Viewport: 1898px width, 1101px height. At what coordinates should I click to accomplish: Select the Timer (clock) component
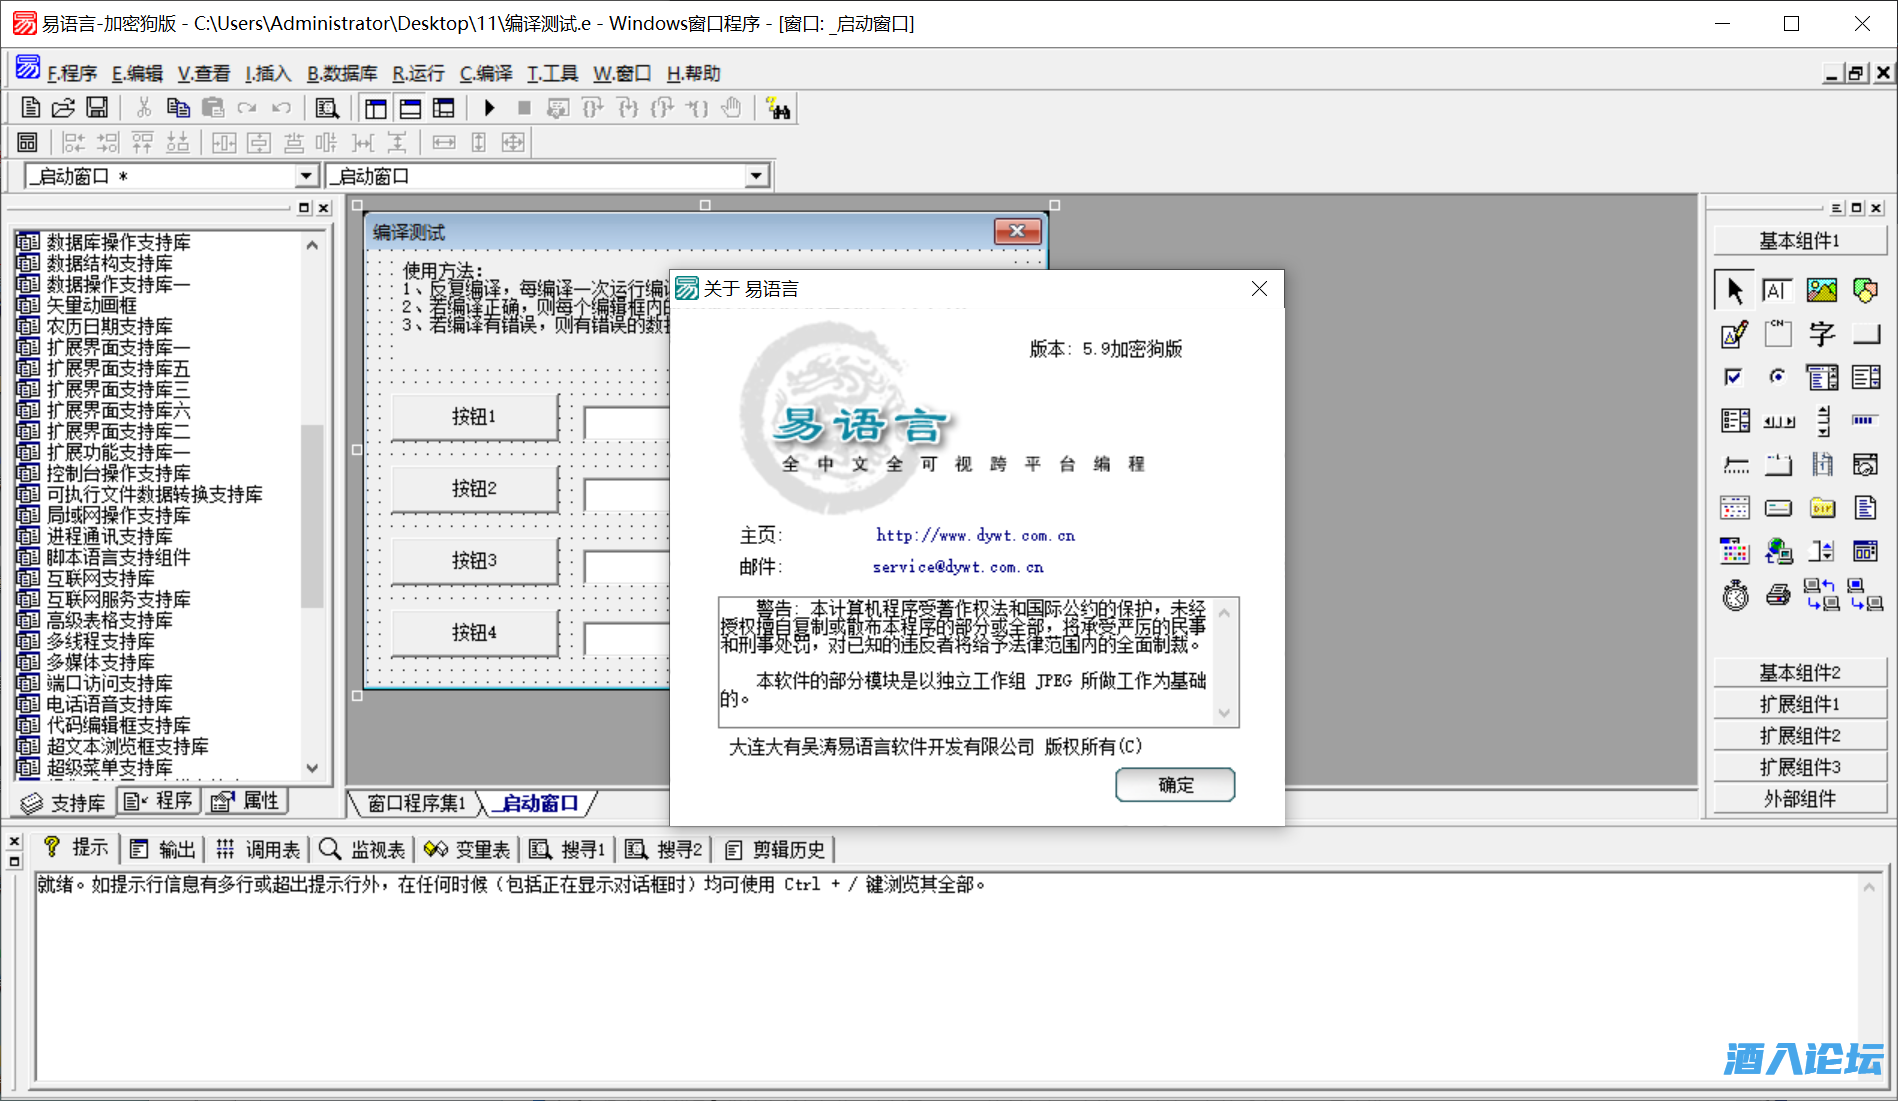click(1735, 595)
